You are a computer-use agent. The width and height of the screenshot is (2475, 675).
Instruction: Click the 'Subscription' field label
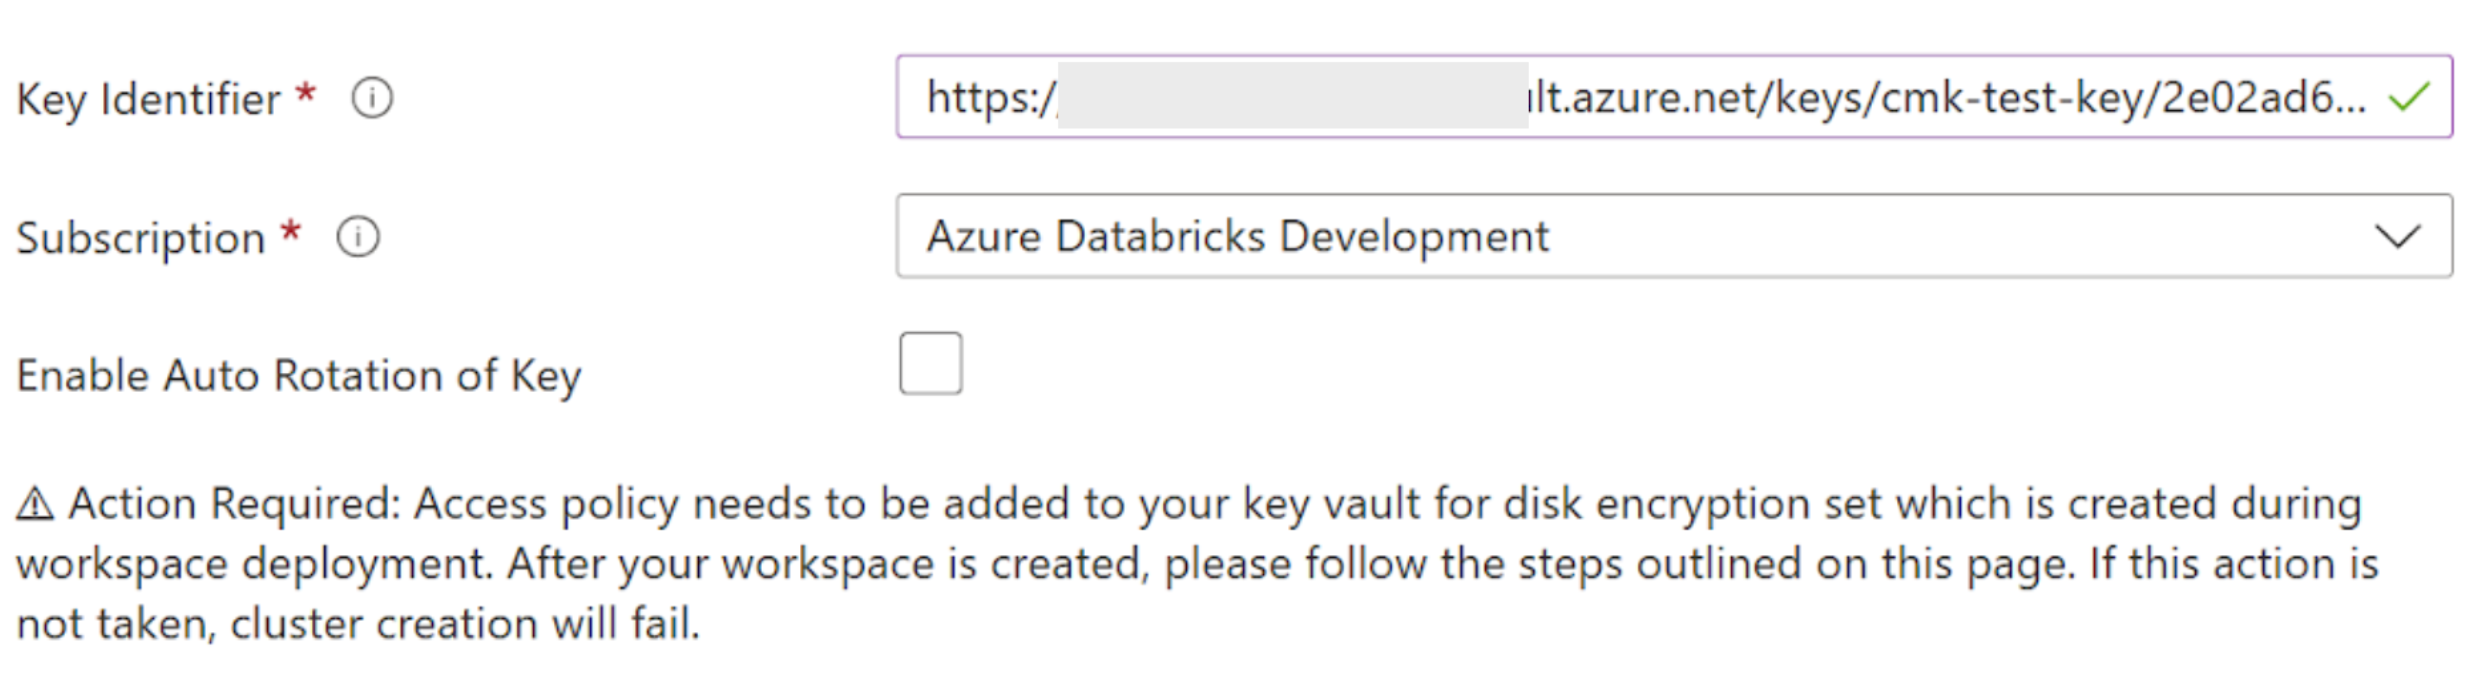click(x=141, y=239)
